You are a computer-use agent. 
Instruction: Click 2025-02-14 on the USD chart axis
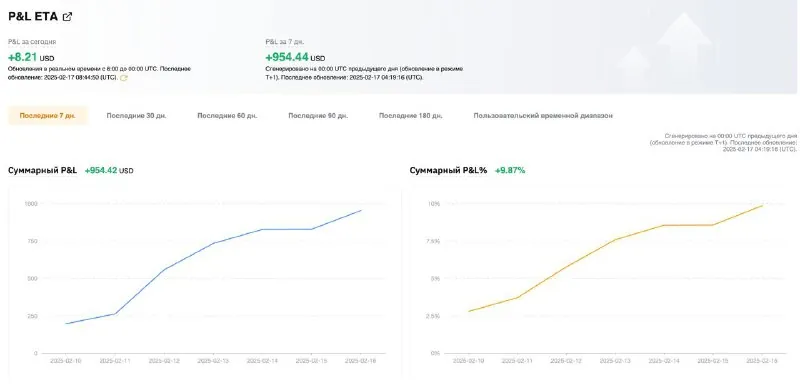click(x=262, y=361)
